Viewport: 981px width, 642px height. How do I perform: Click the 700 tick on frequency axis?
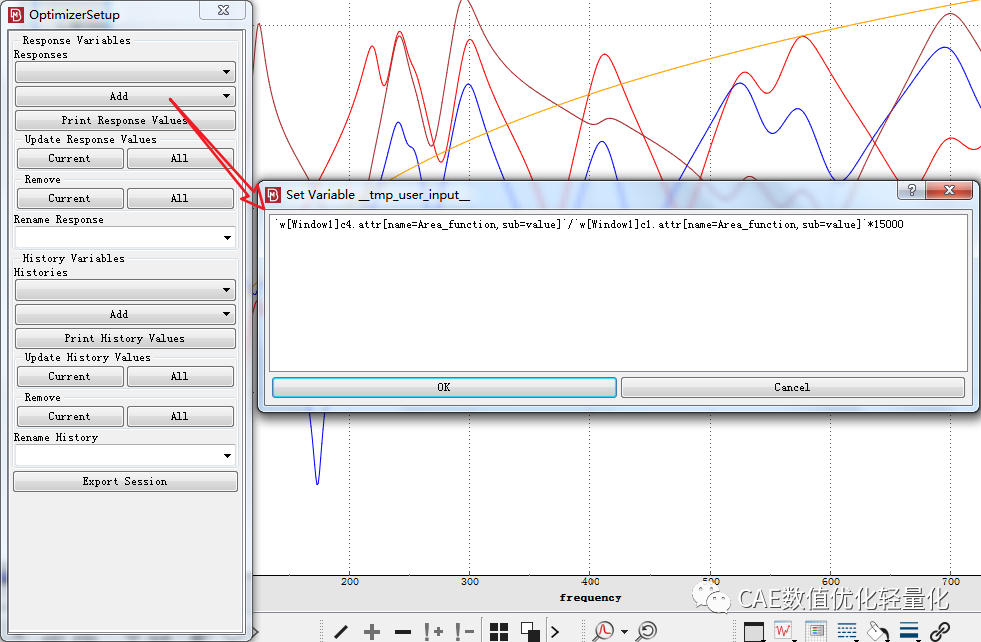click(x=951, y=581)
